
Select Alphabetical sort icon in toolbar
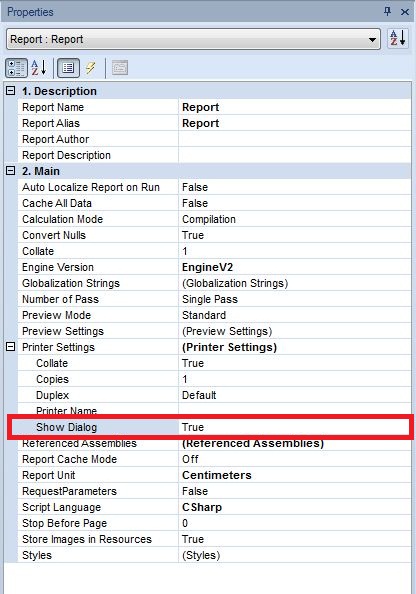(x=39, y=68)
